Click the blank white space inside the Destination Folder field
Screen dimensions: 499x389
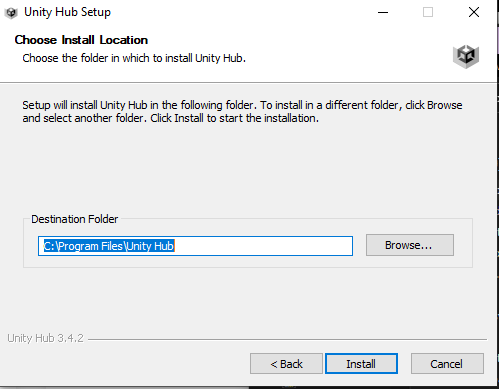(263, 246)
